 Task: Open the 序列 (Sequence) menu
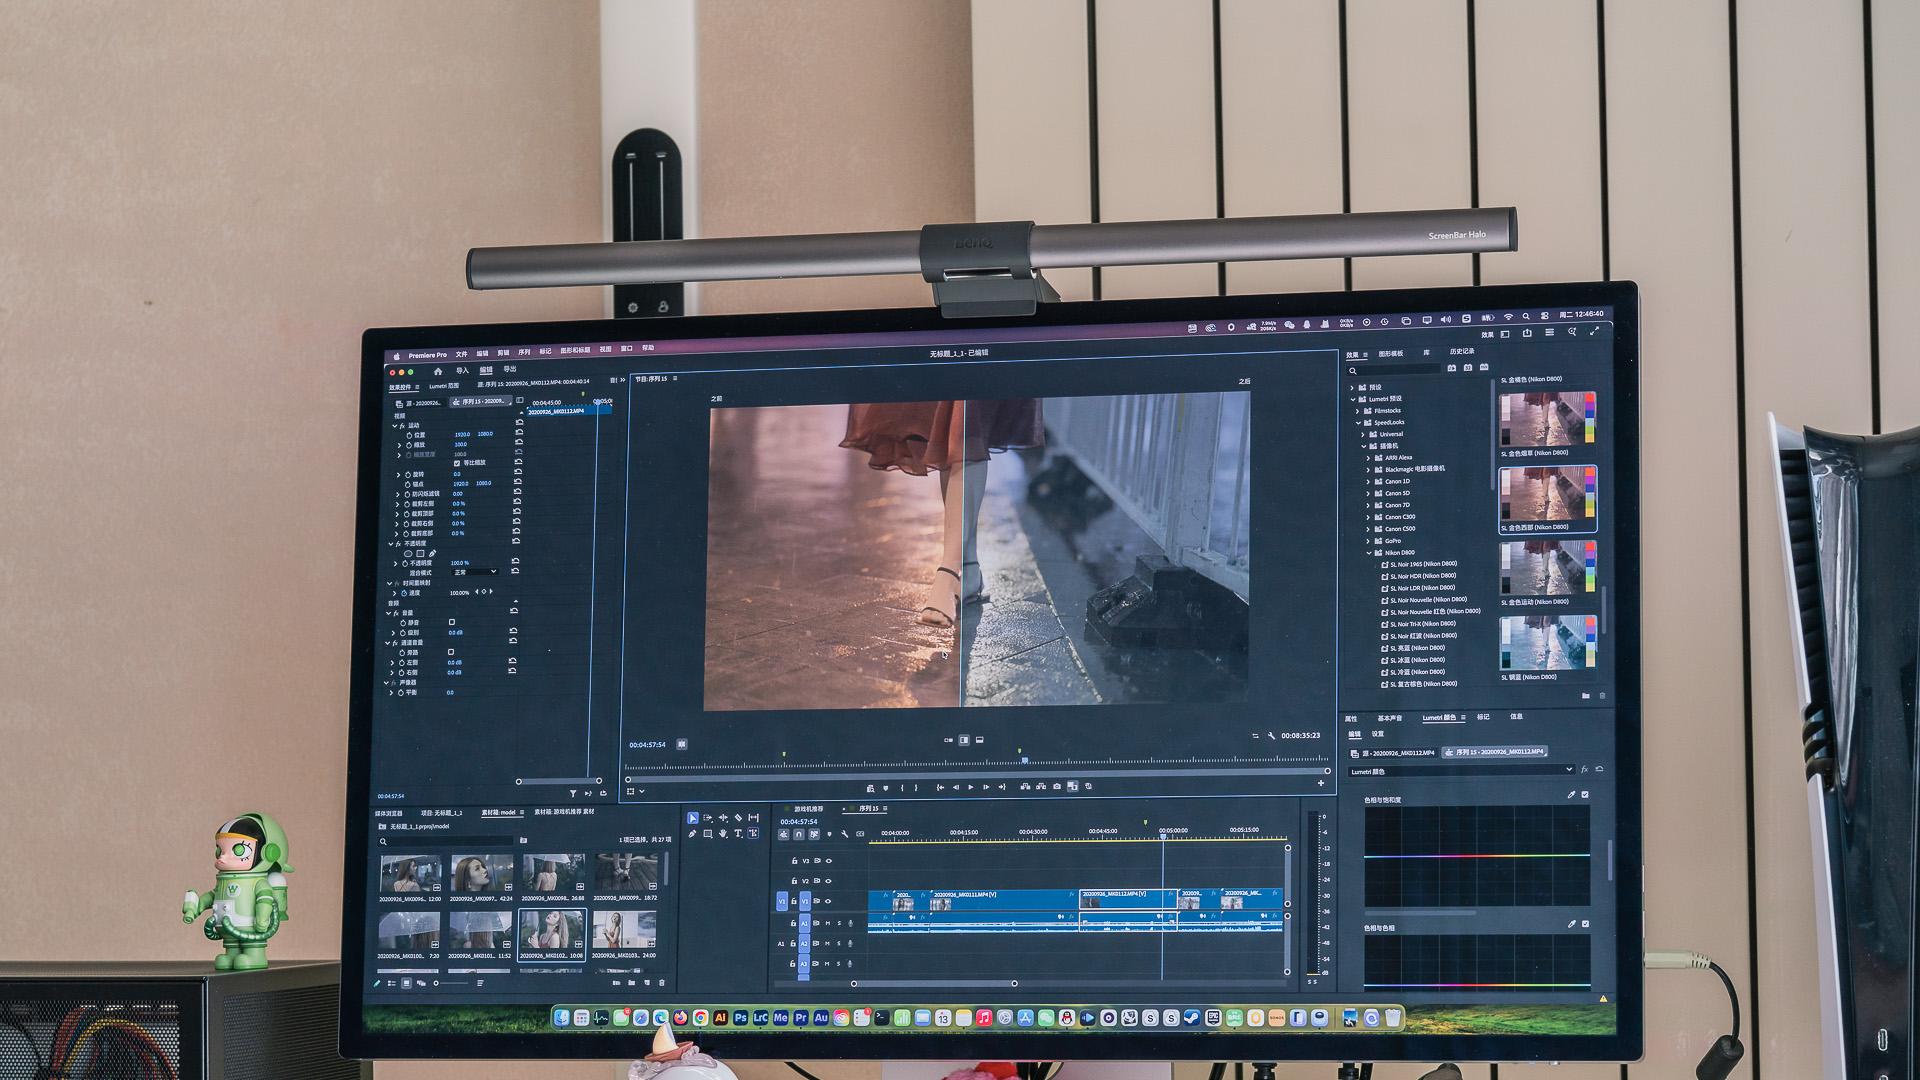point(523,352)
